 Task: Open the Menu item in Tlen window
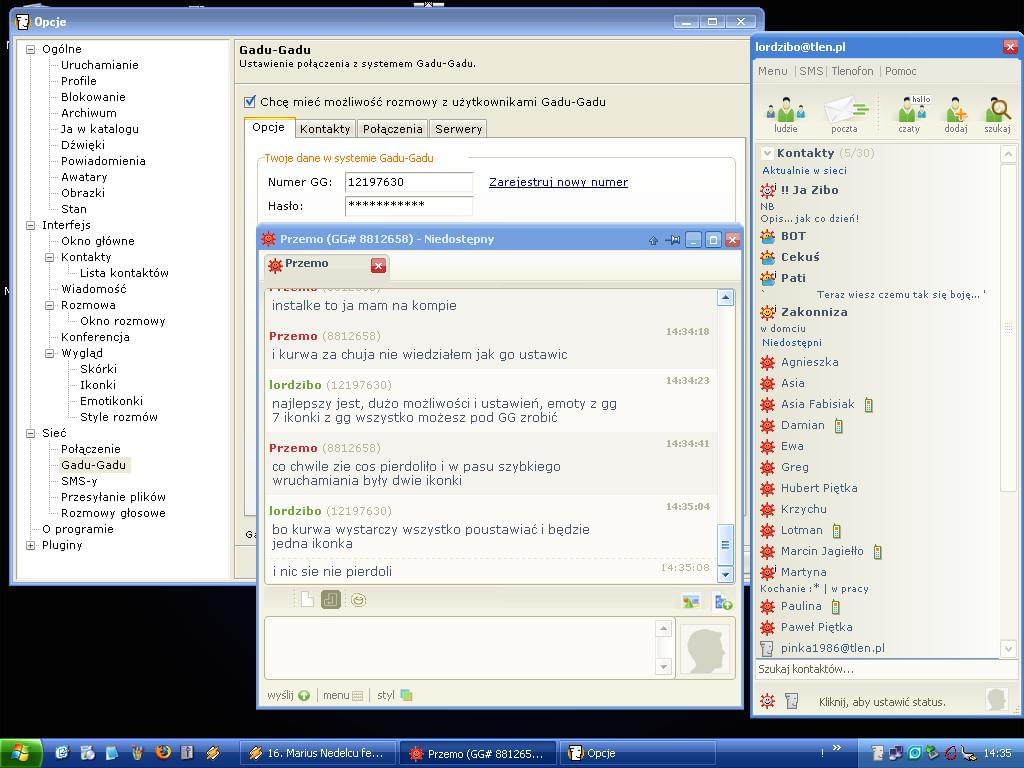[x=773, y=71]
